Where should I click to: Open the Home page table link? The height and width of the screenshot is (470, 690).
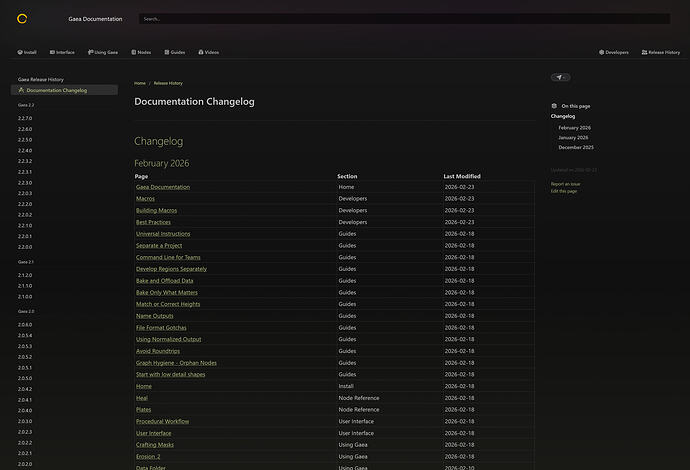(x=143, y=386)
